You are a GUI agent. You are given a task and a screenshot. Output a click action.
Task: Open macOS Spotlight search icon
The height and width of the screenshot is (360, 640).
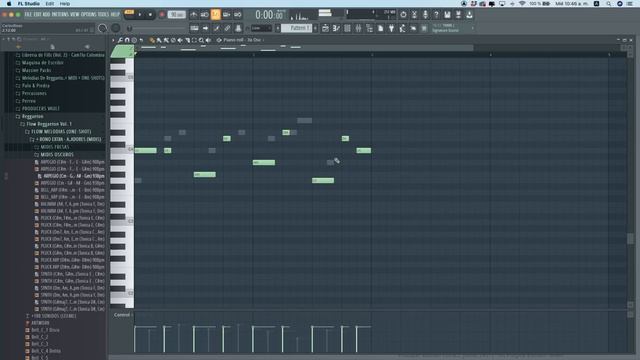click(608, 4)
